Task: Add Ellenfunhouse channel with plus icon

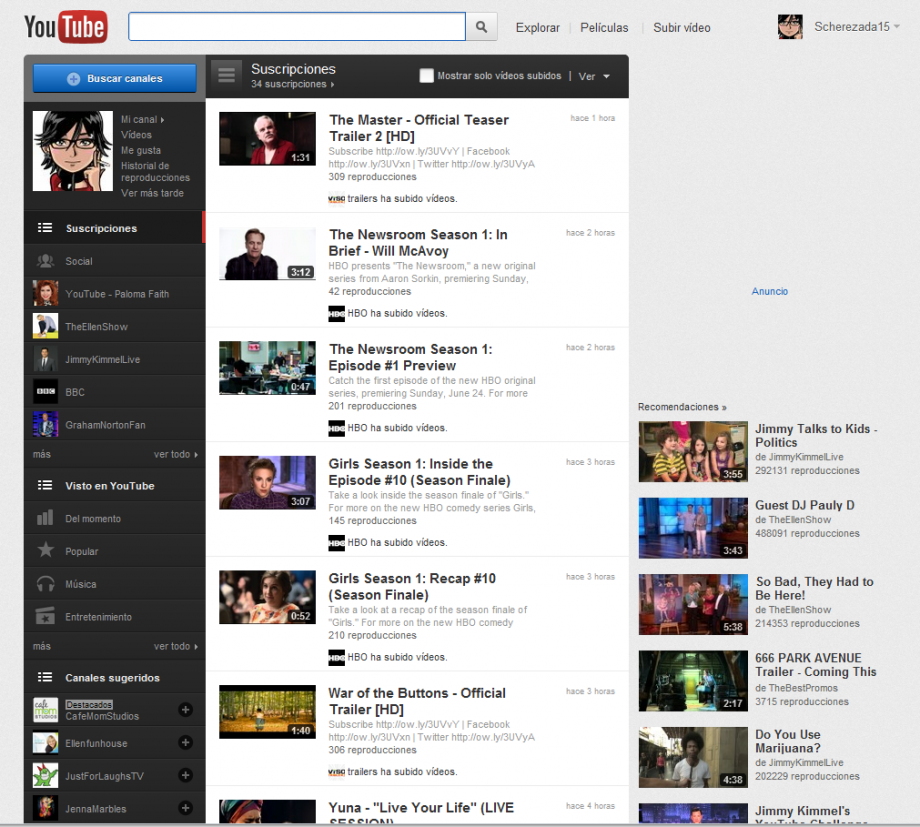Action: [x=185, y=742]
